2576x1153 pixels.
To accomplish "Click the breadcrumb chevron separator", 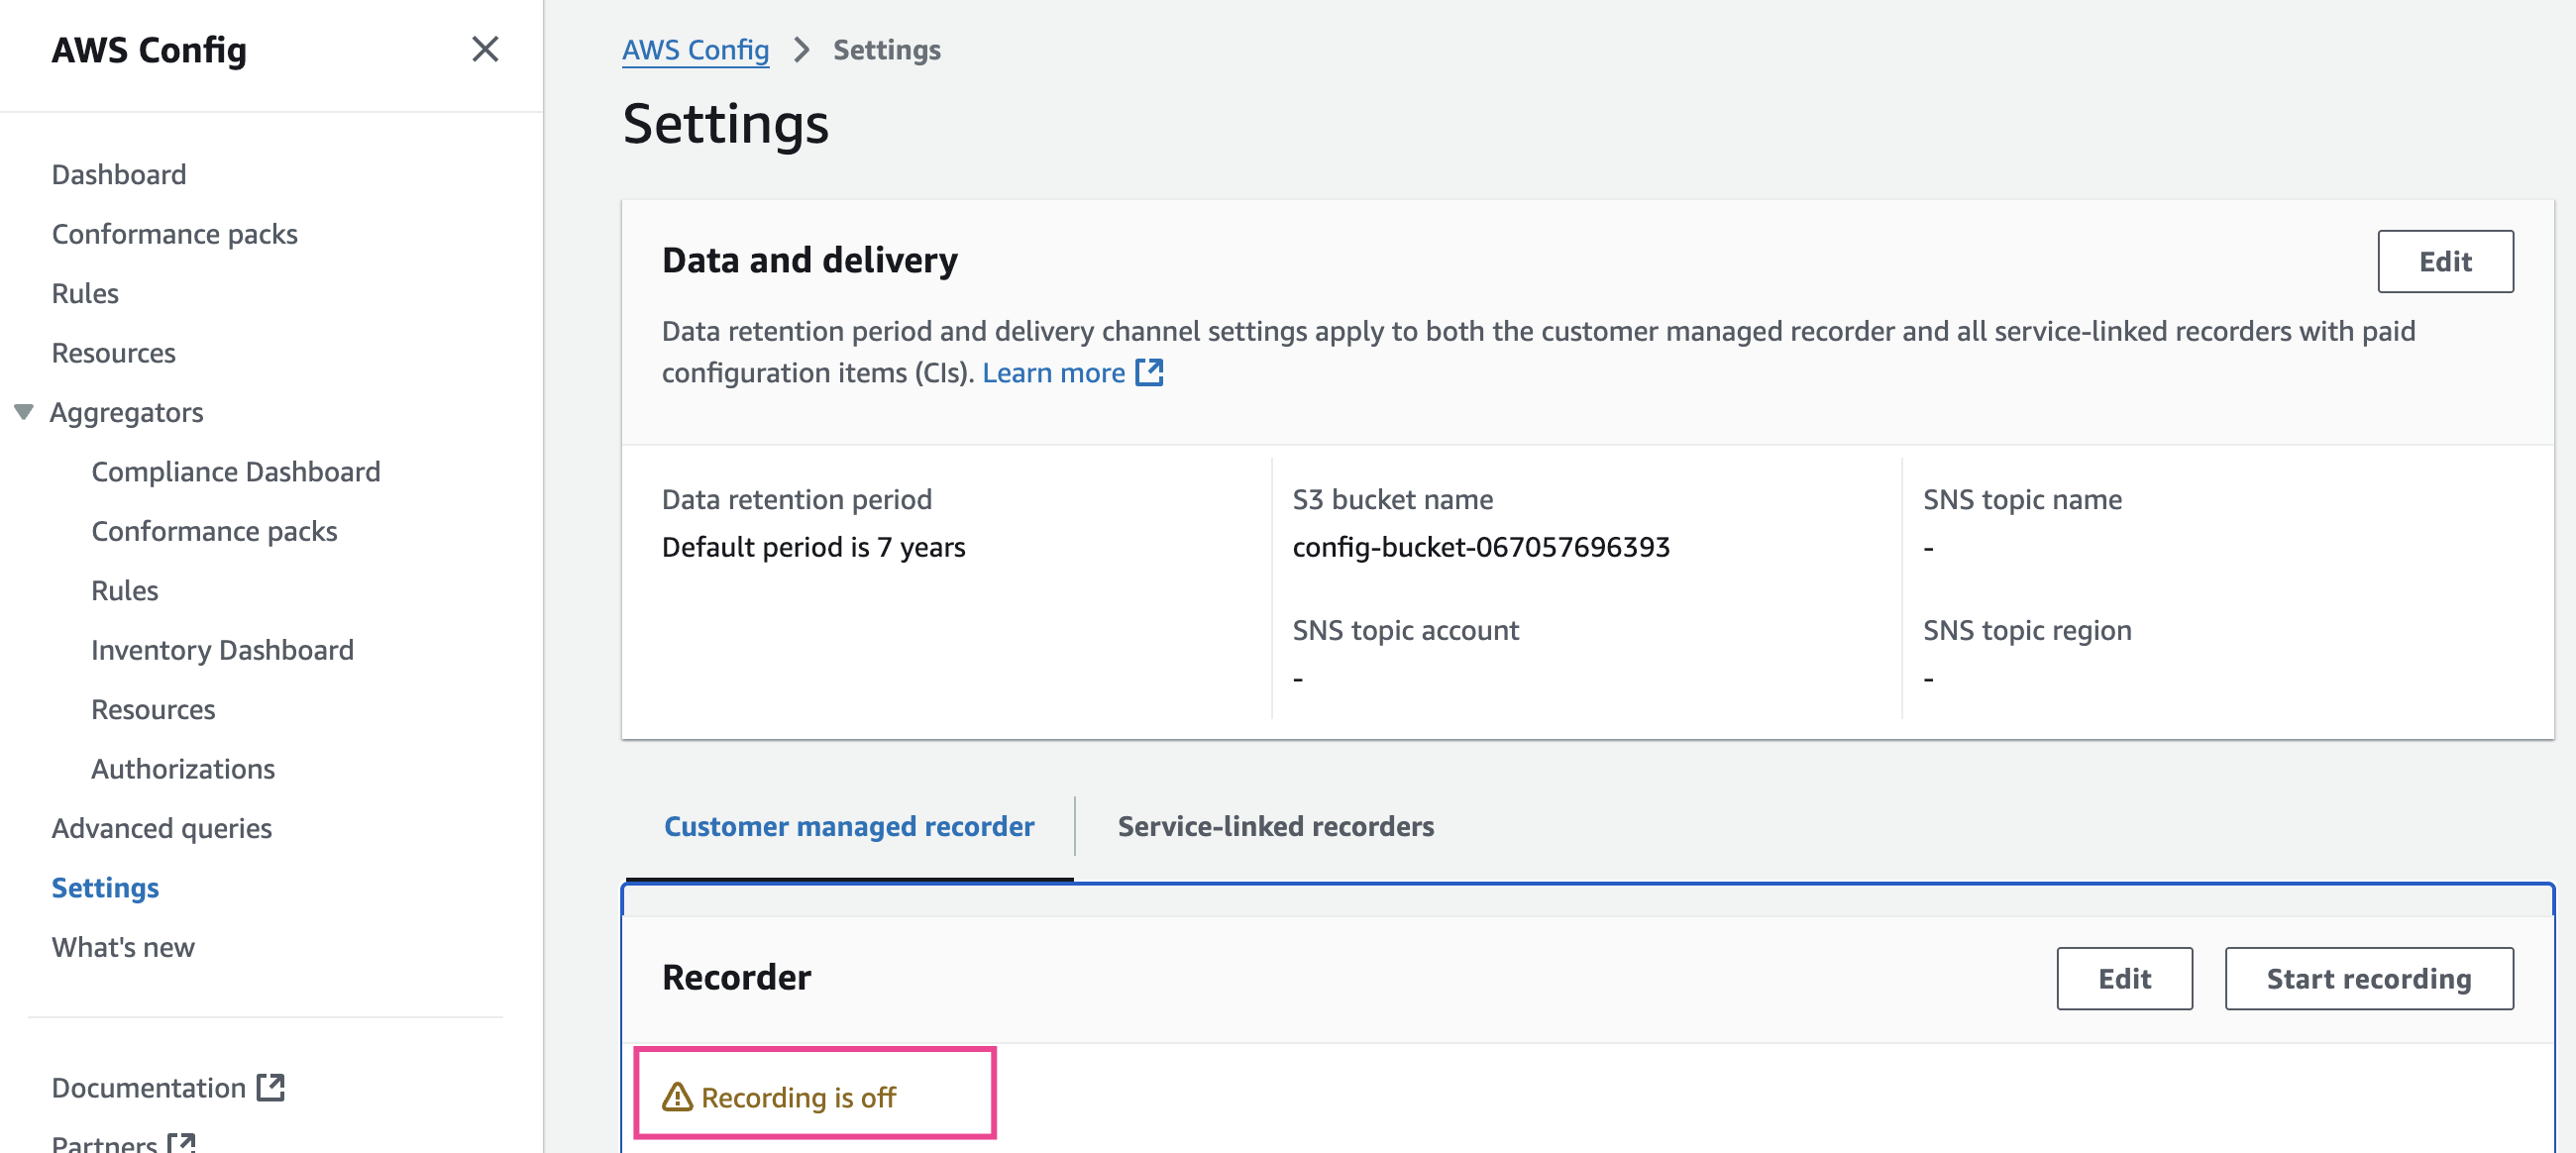I will tap(801, 49).
